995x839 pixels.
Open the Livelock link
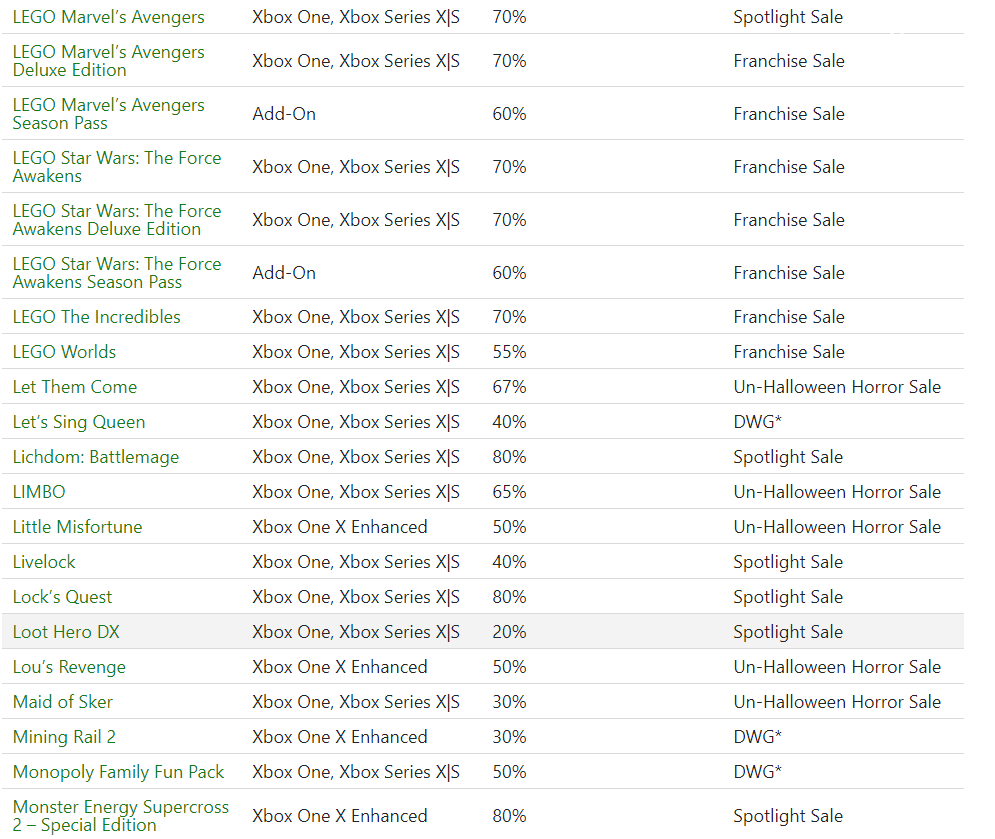[x=44, y=562]
